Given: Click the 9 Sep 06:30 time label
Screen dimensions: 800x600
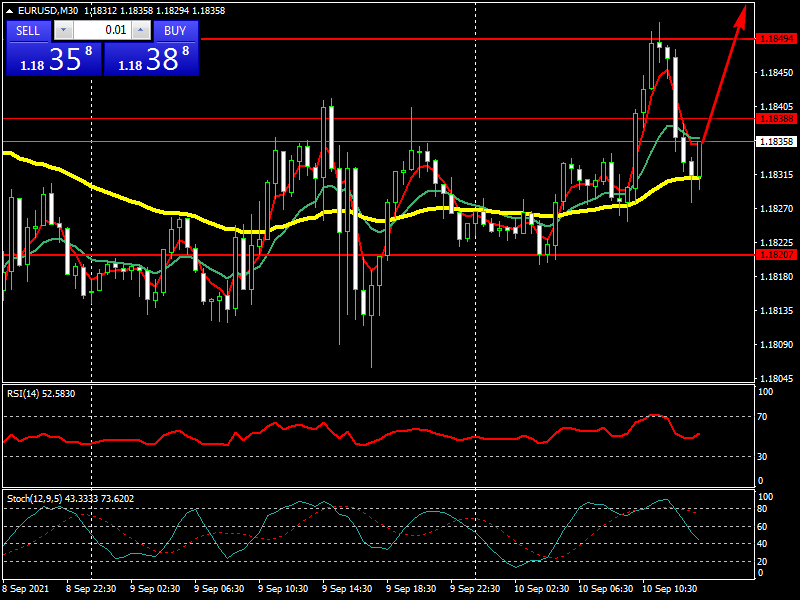Looking at the screenshot, I should 219,589.
